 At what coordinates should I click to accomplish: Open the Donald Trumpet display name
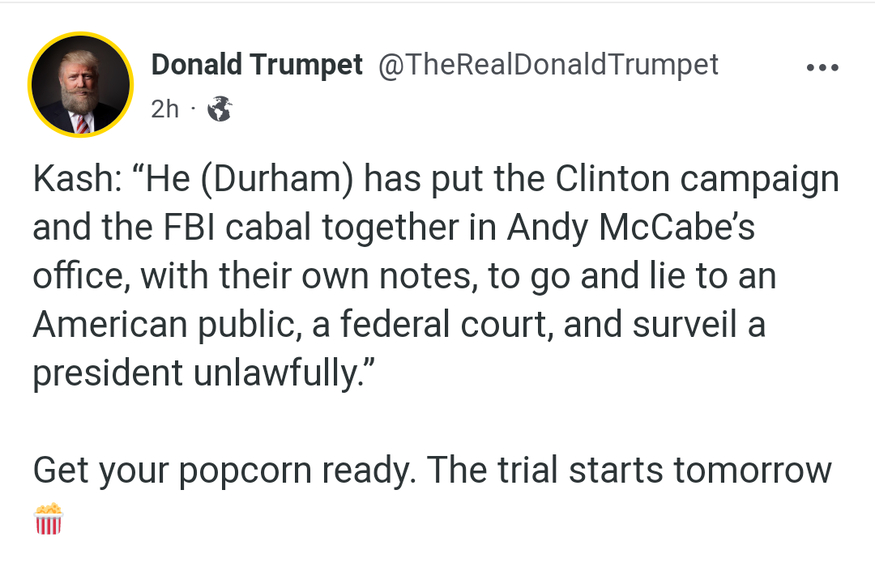pyautogui.click(x=256, y=65)
